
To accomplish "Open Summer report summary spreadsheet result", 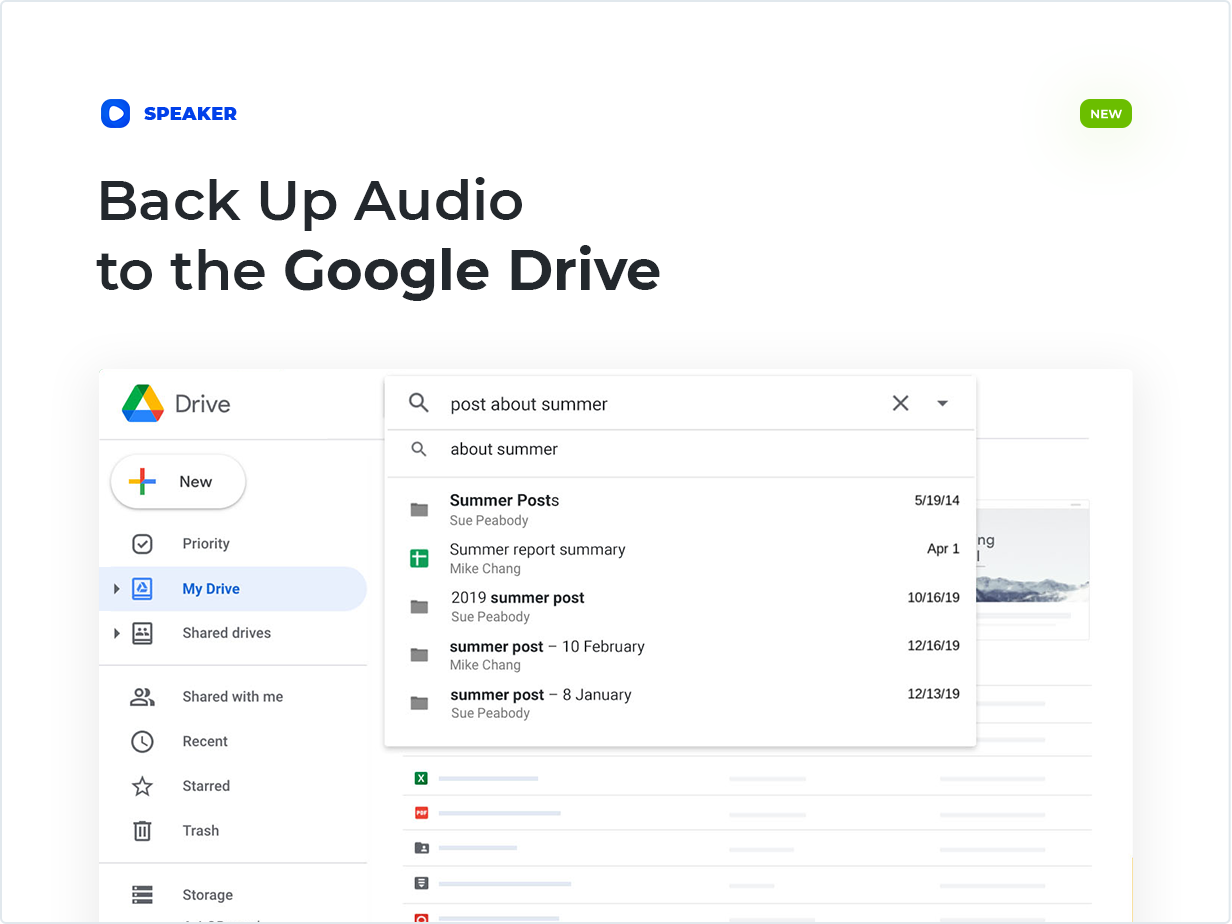I will point(680,558).
